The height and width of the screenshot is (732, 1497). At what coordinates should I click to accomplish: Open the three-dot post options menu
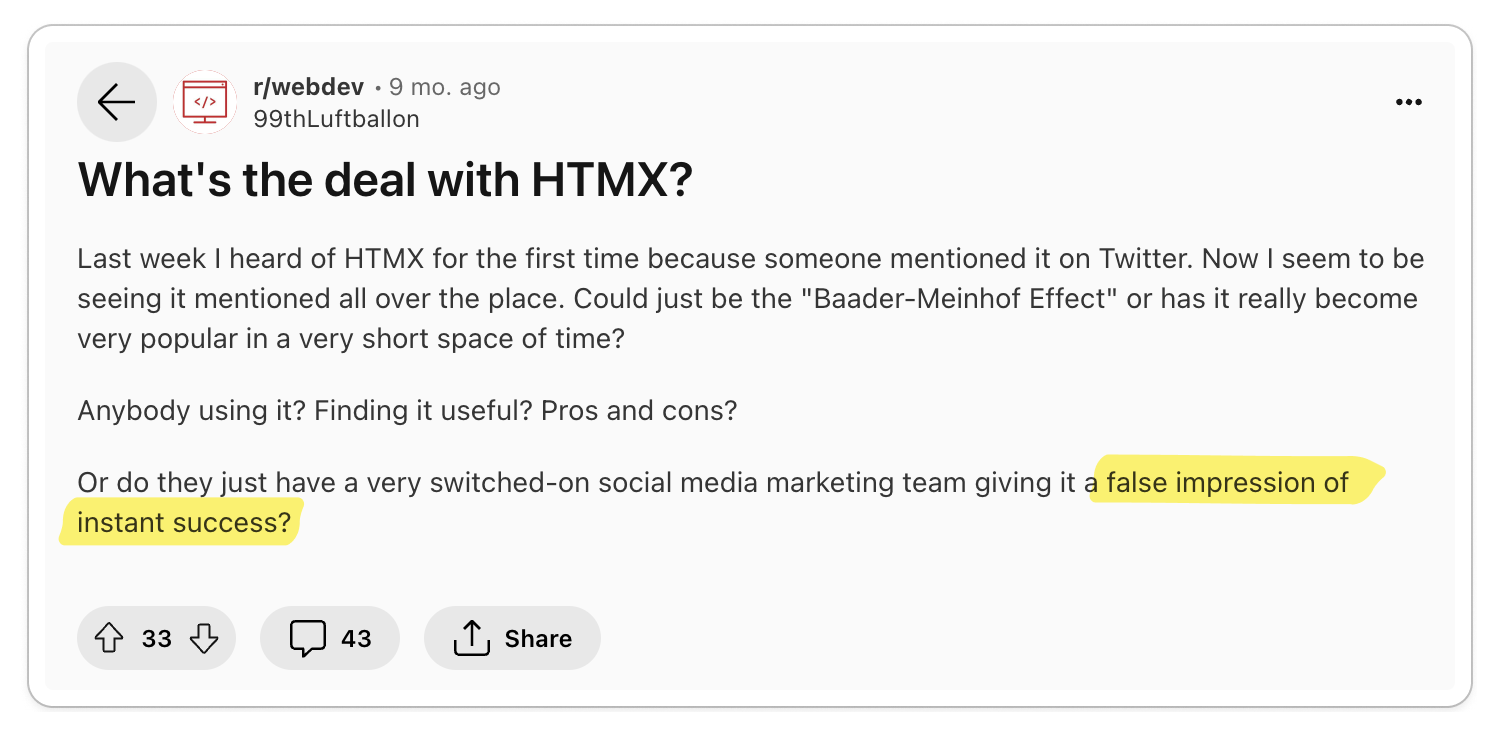tap(1408, 102)
